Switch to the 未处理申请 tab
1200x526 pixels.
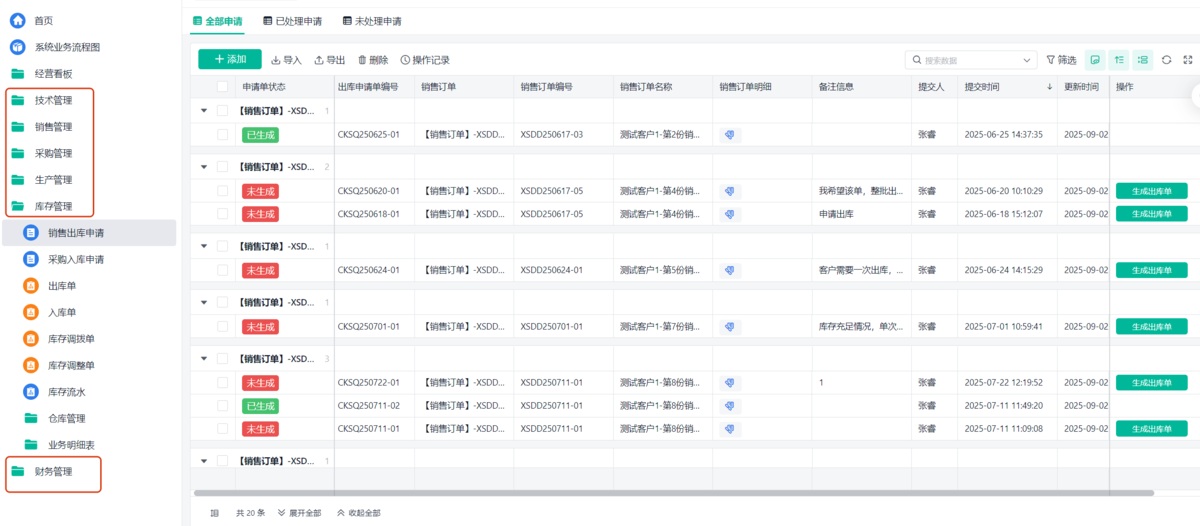pyautogui.click(x=371, y=20)
